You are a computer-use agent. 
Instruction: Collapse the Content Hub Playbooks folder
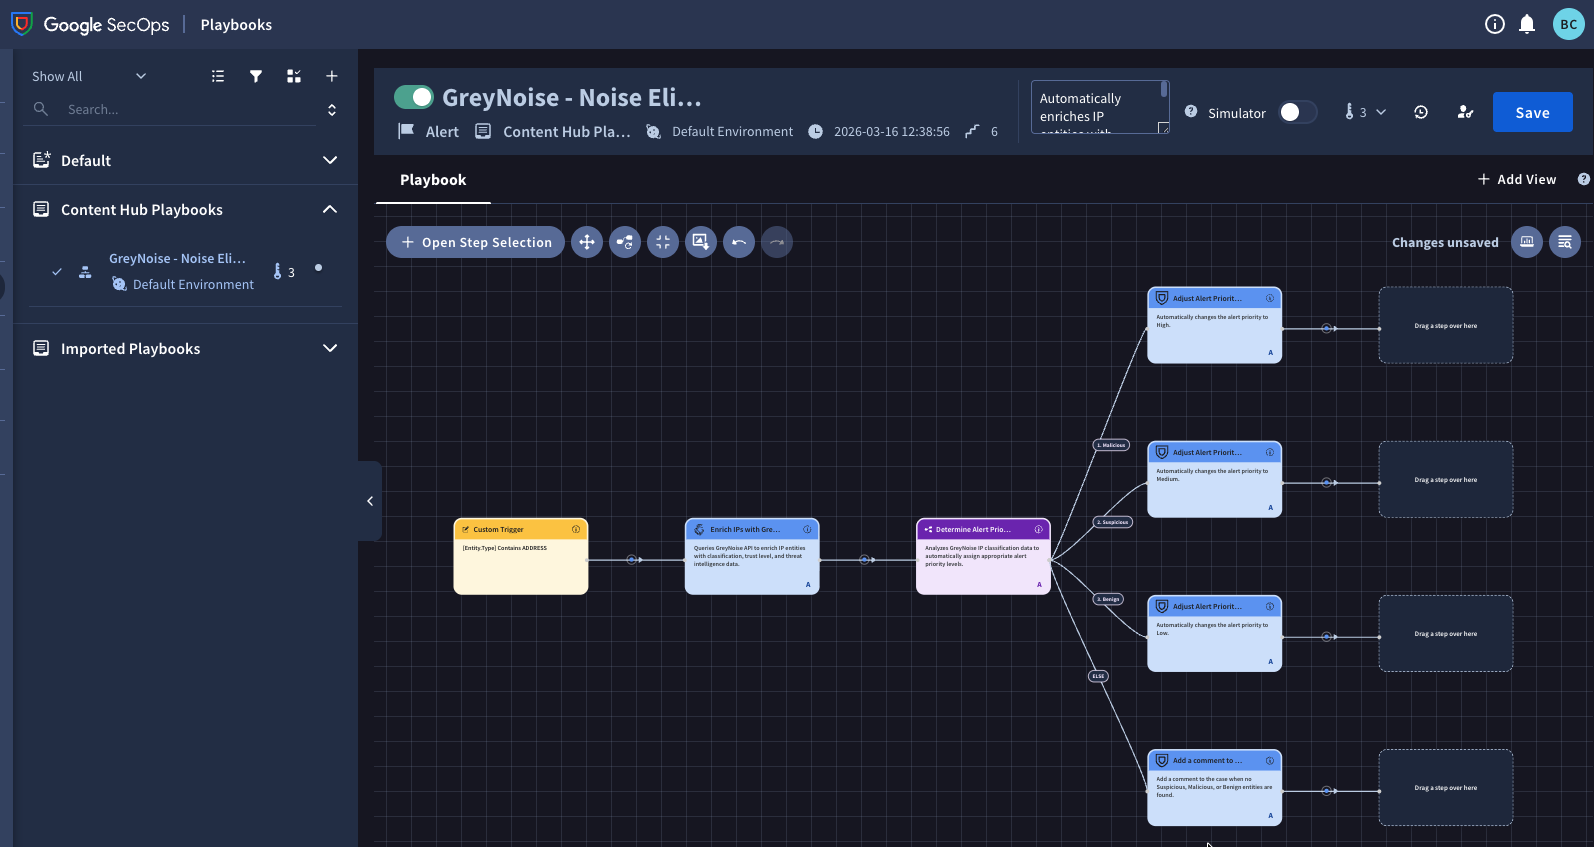[330, 209]
